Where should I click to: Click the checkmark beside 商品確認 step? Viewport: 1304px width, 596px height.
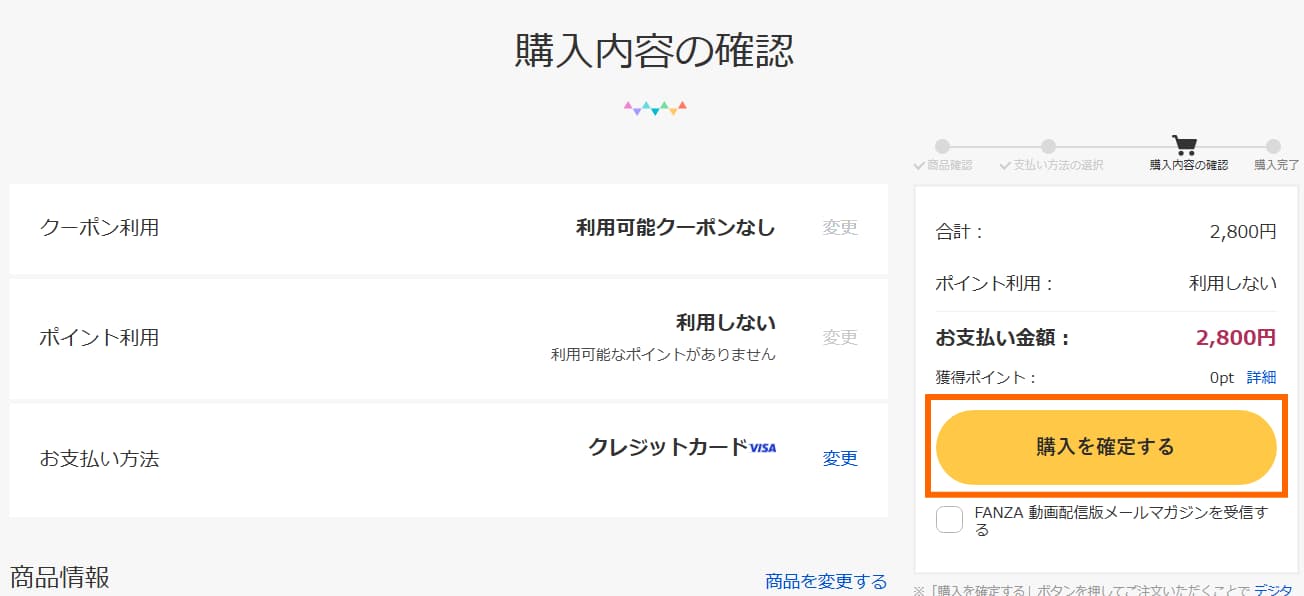coord(920,165)
